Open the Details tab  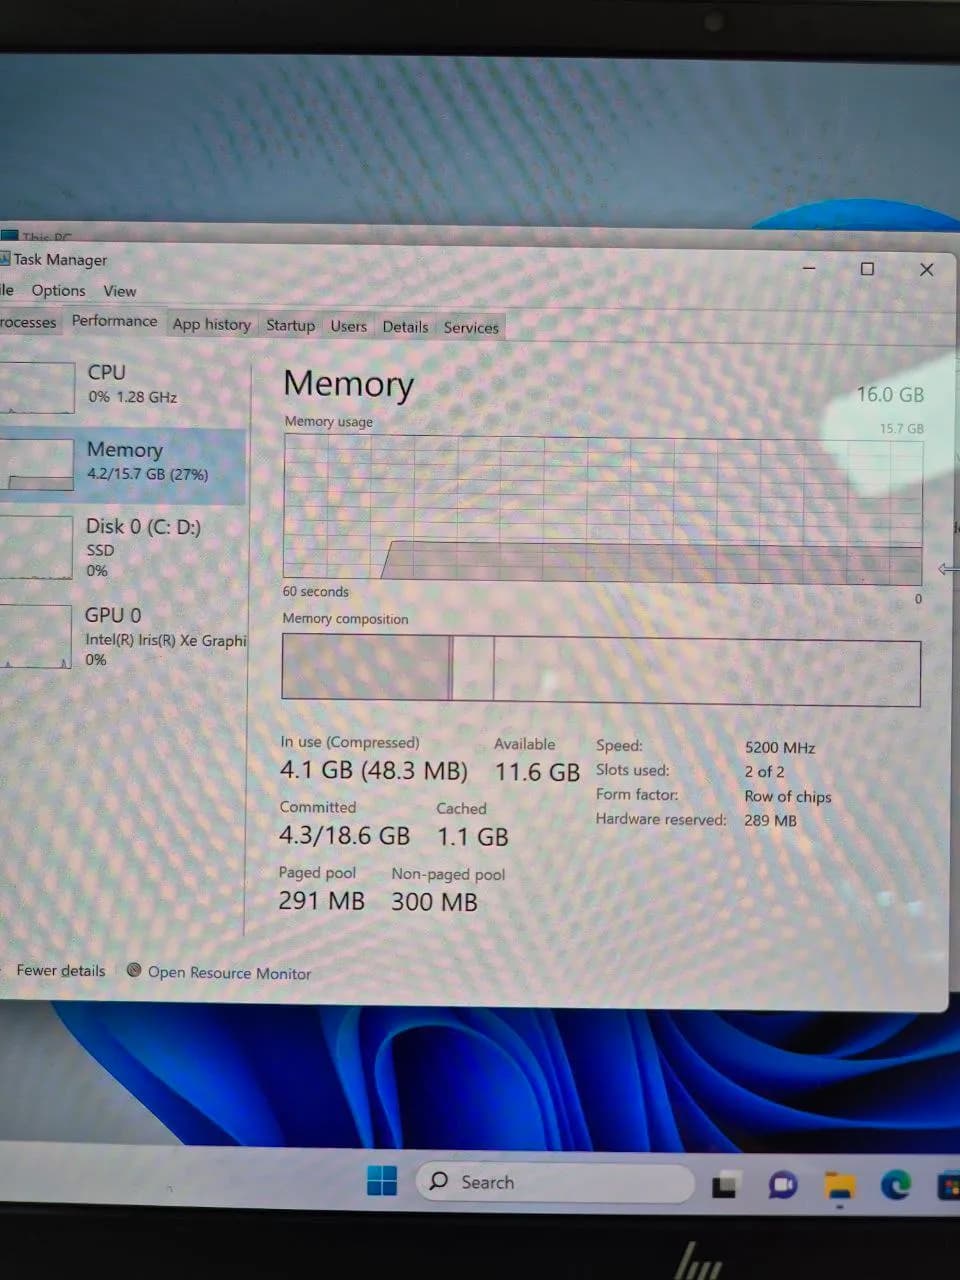tap(405, 327)
